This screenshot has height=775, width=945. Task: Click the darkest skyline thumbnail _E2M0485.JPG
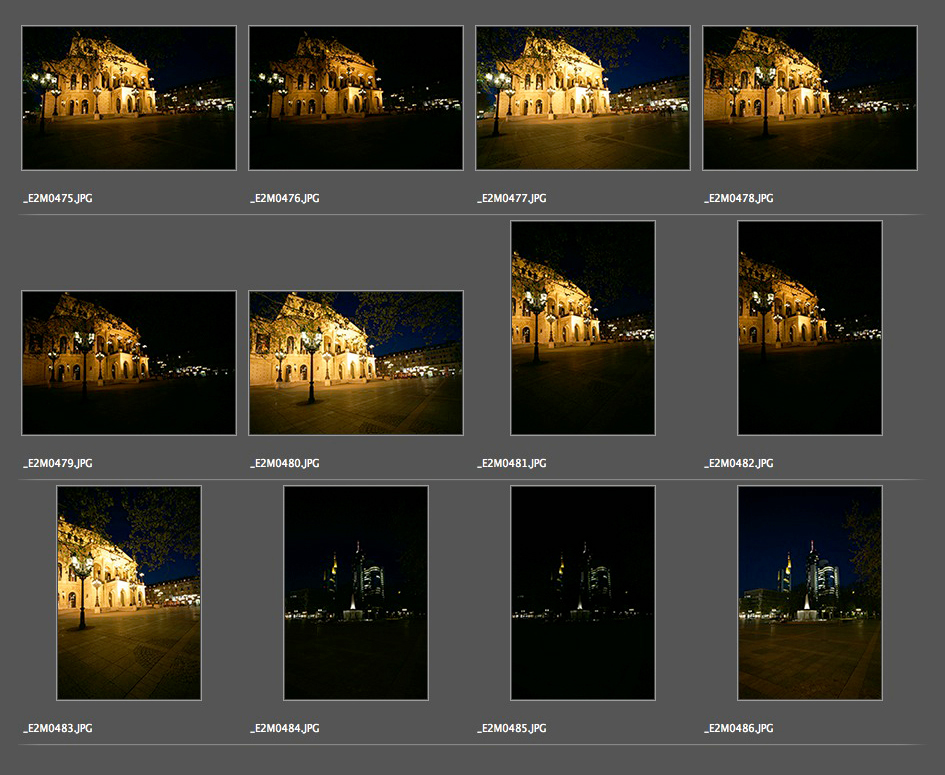click(583, 593)
